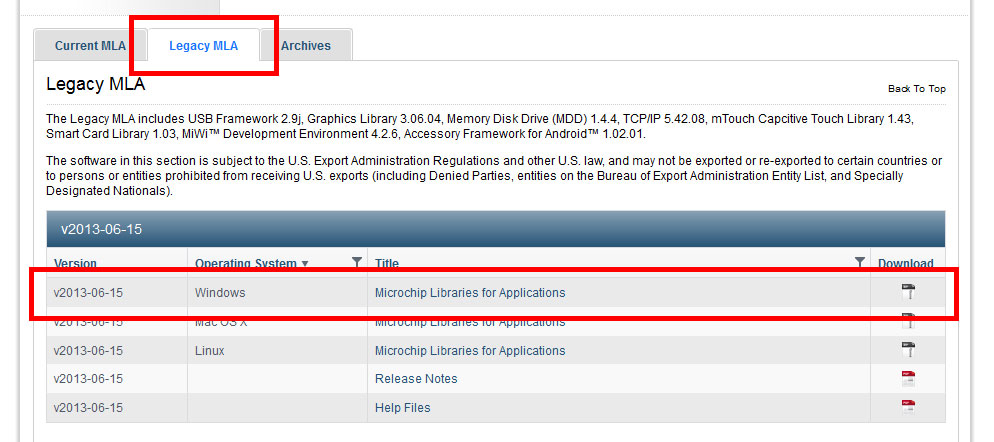
Task: Open the Help Files PDF download icon
Action: coord(908,407)
